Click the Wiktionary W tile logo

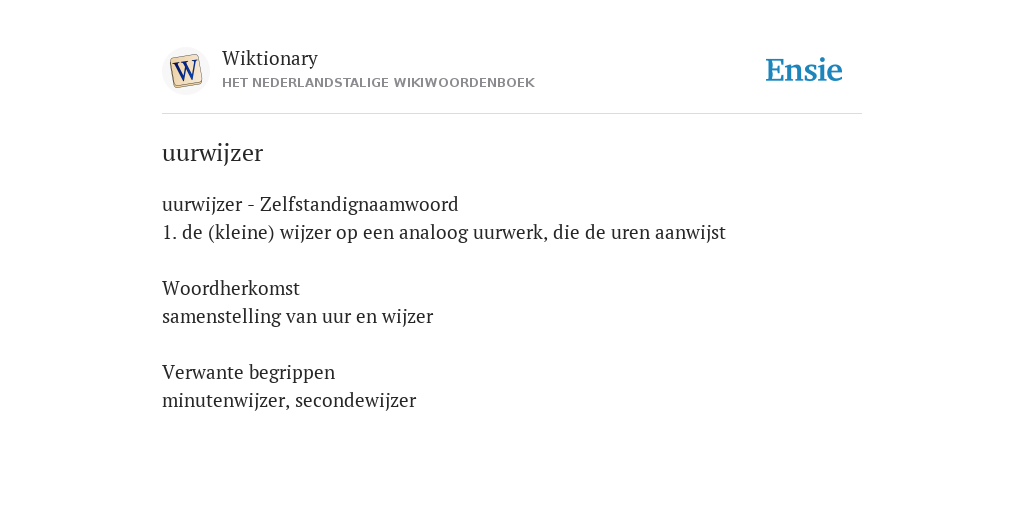click(x=185, y=71)
